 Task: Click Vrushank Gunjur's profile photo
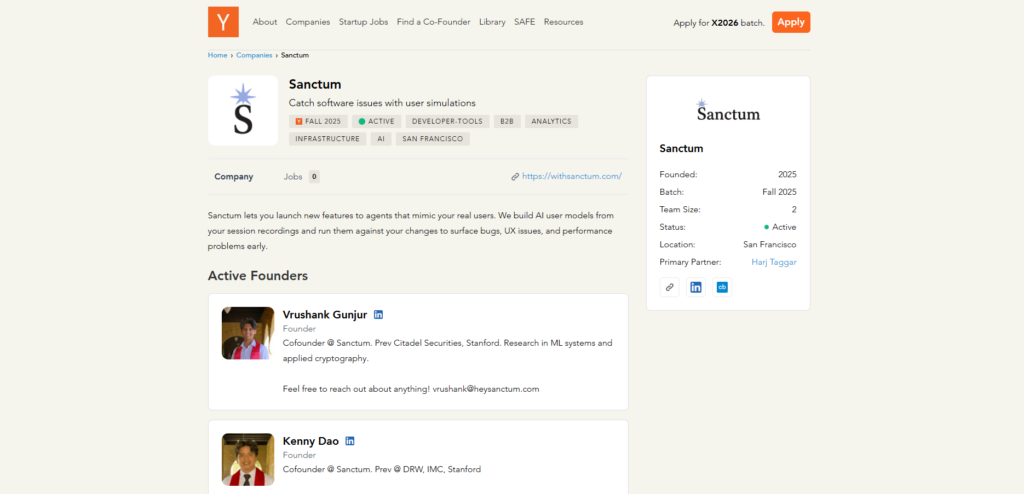click(248, 333)
